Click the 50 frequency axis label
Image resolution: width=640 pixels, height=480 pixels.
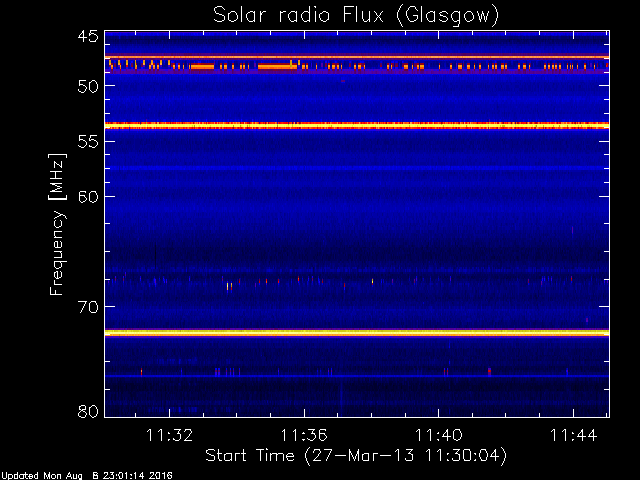tap(88, 86)
